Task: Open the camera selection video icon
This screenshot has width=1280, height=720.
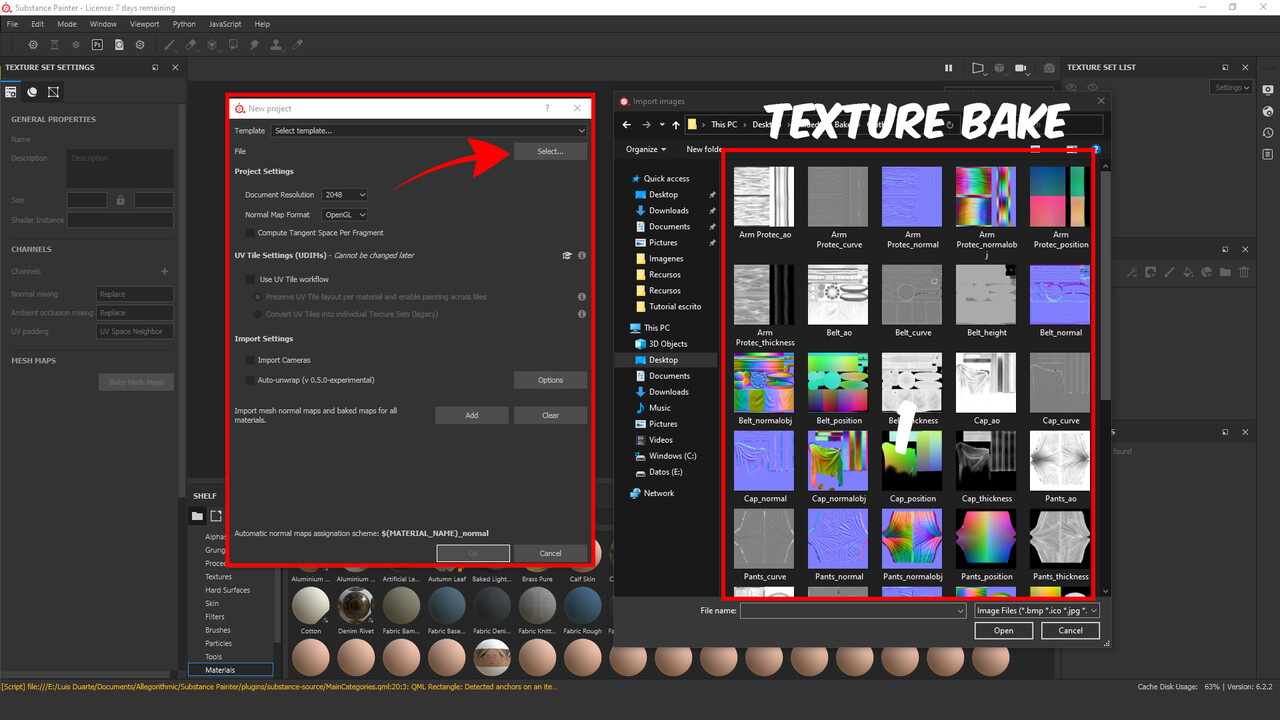Action: [1022, 68]
